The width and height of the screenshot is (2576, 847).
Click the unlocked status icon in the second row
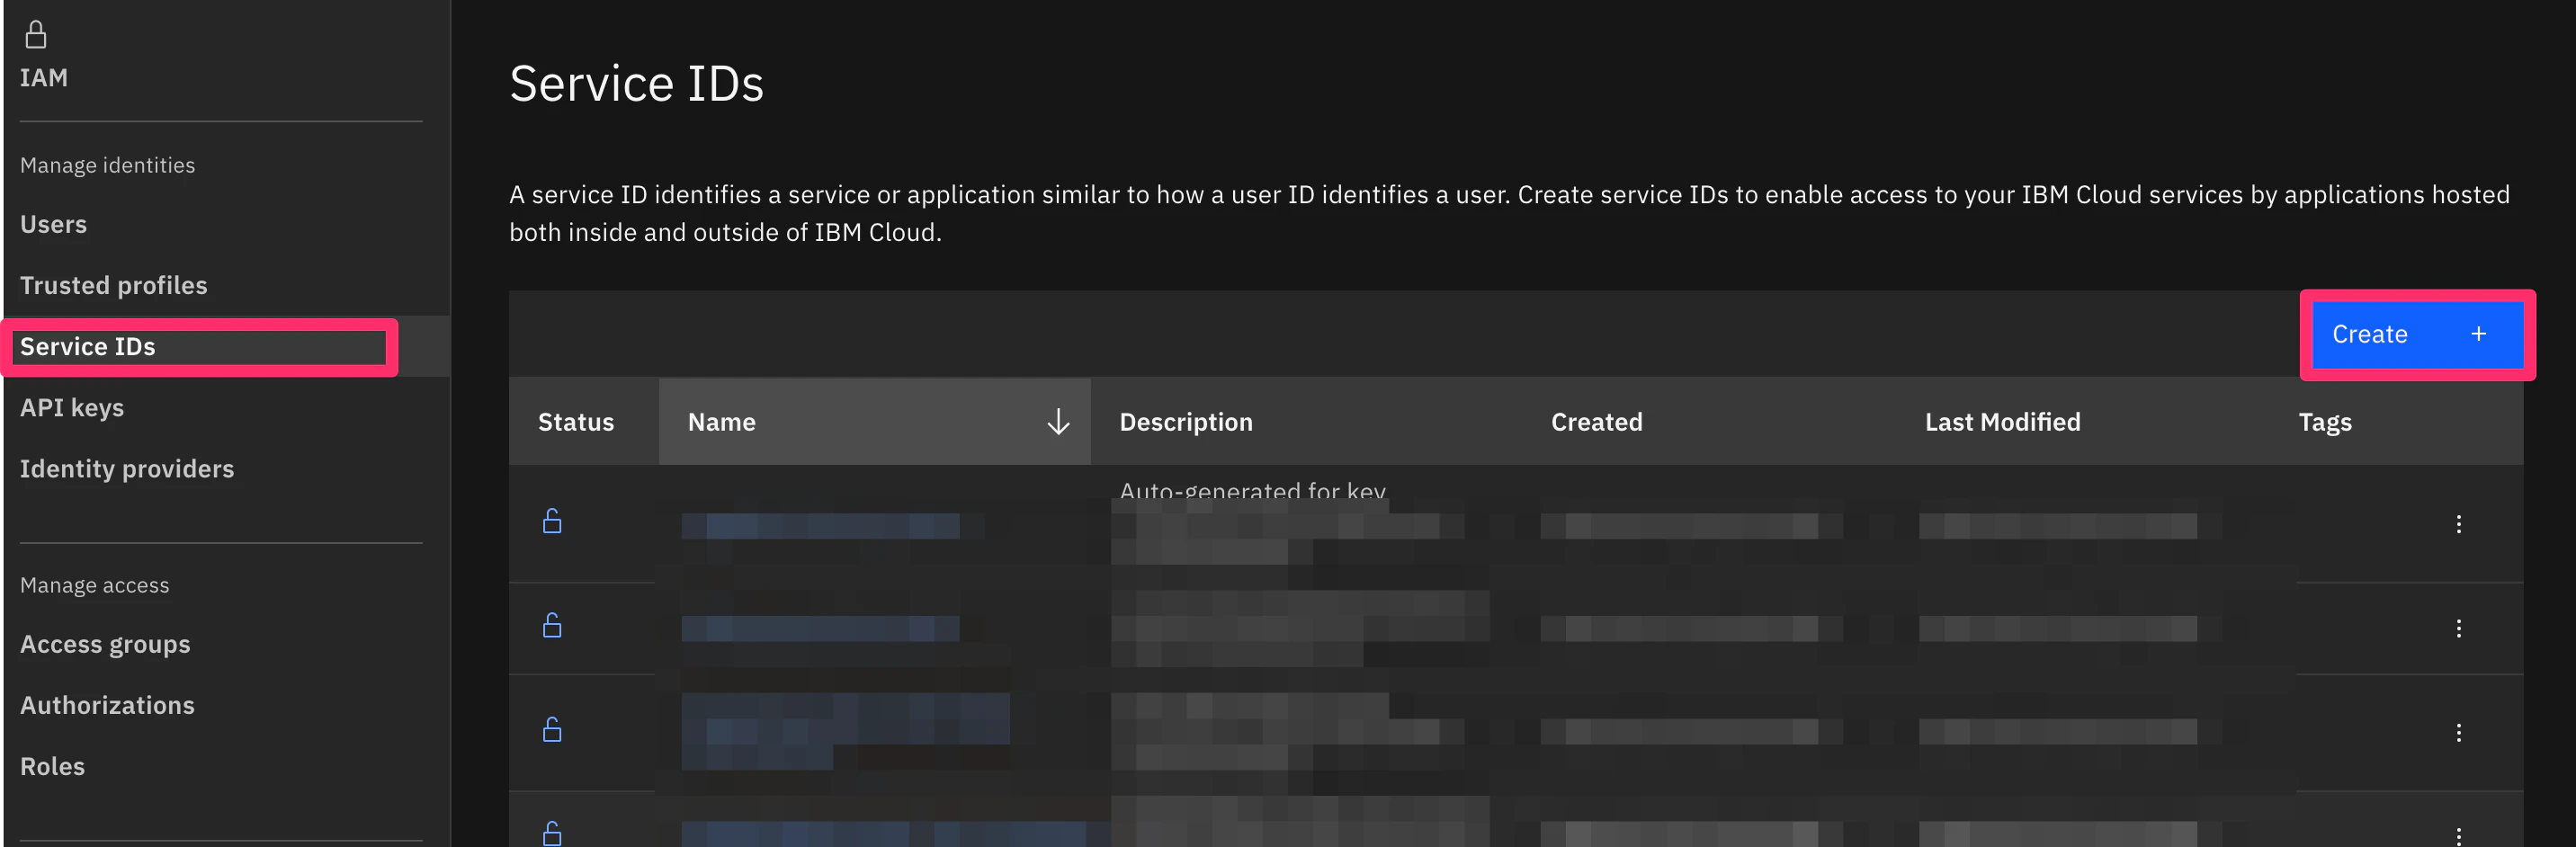(x=552, y=626)
